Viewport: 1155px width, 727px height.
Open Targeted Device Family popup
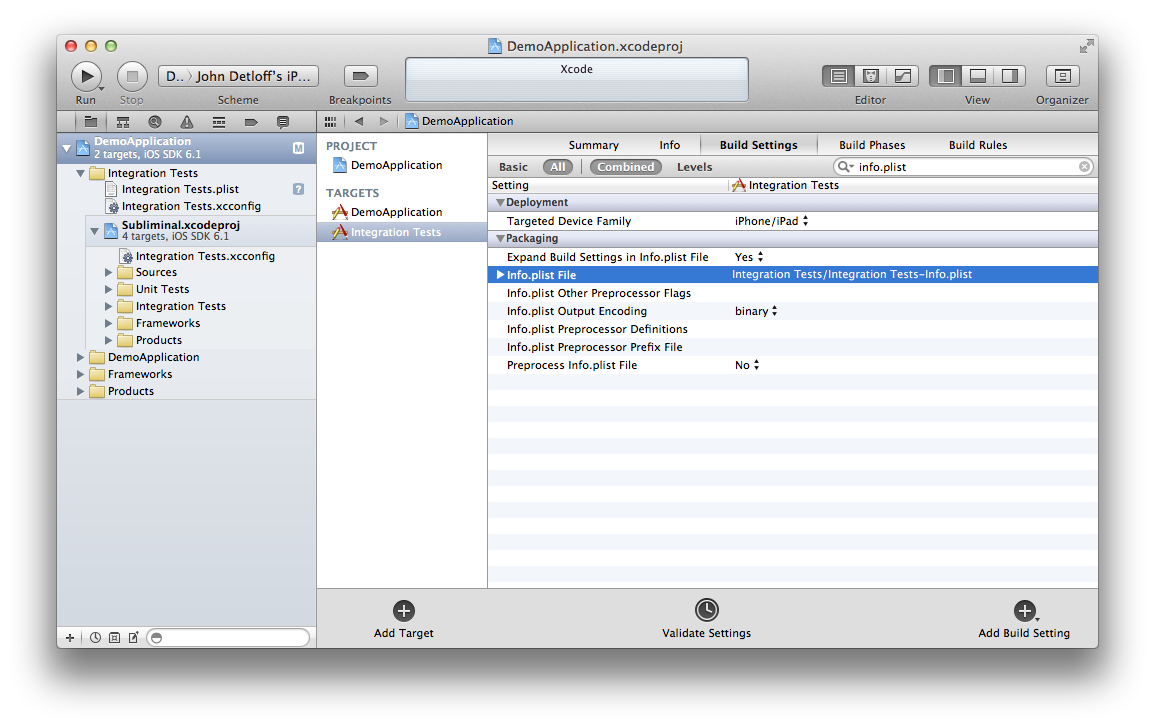(771, 221)
